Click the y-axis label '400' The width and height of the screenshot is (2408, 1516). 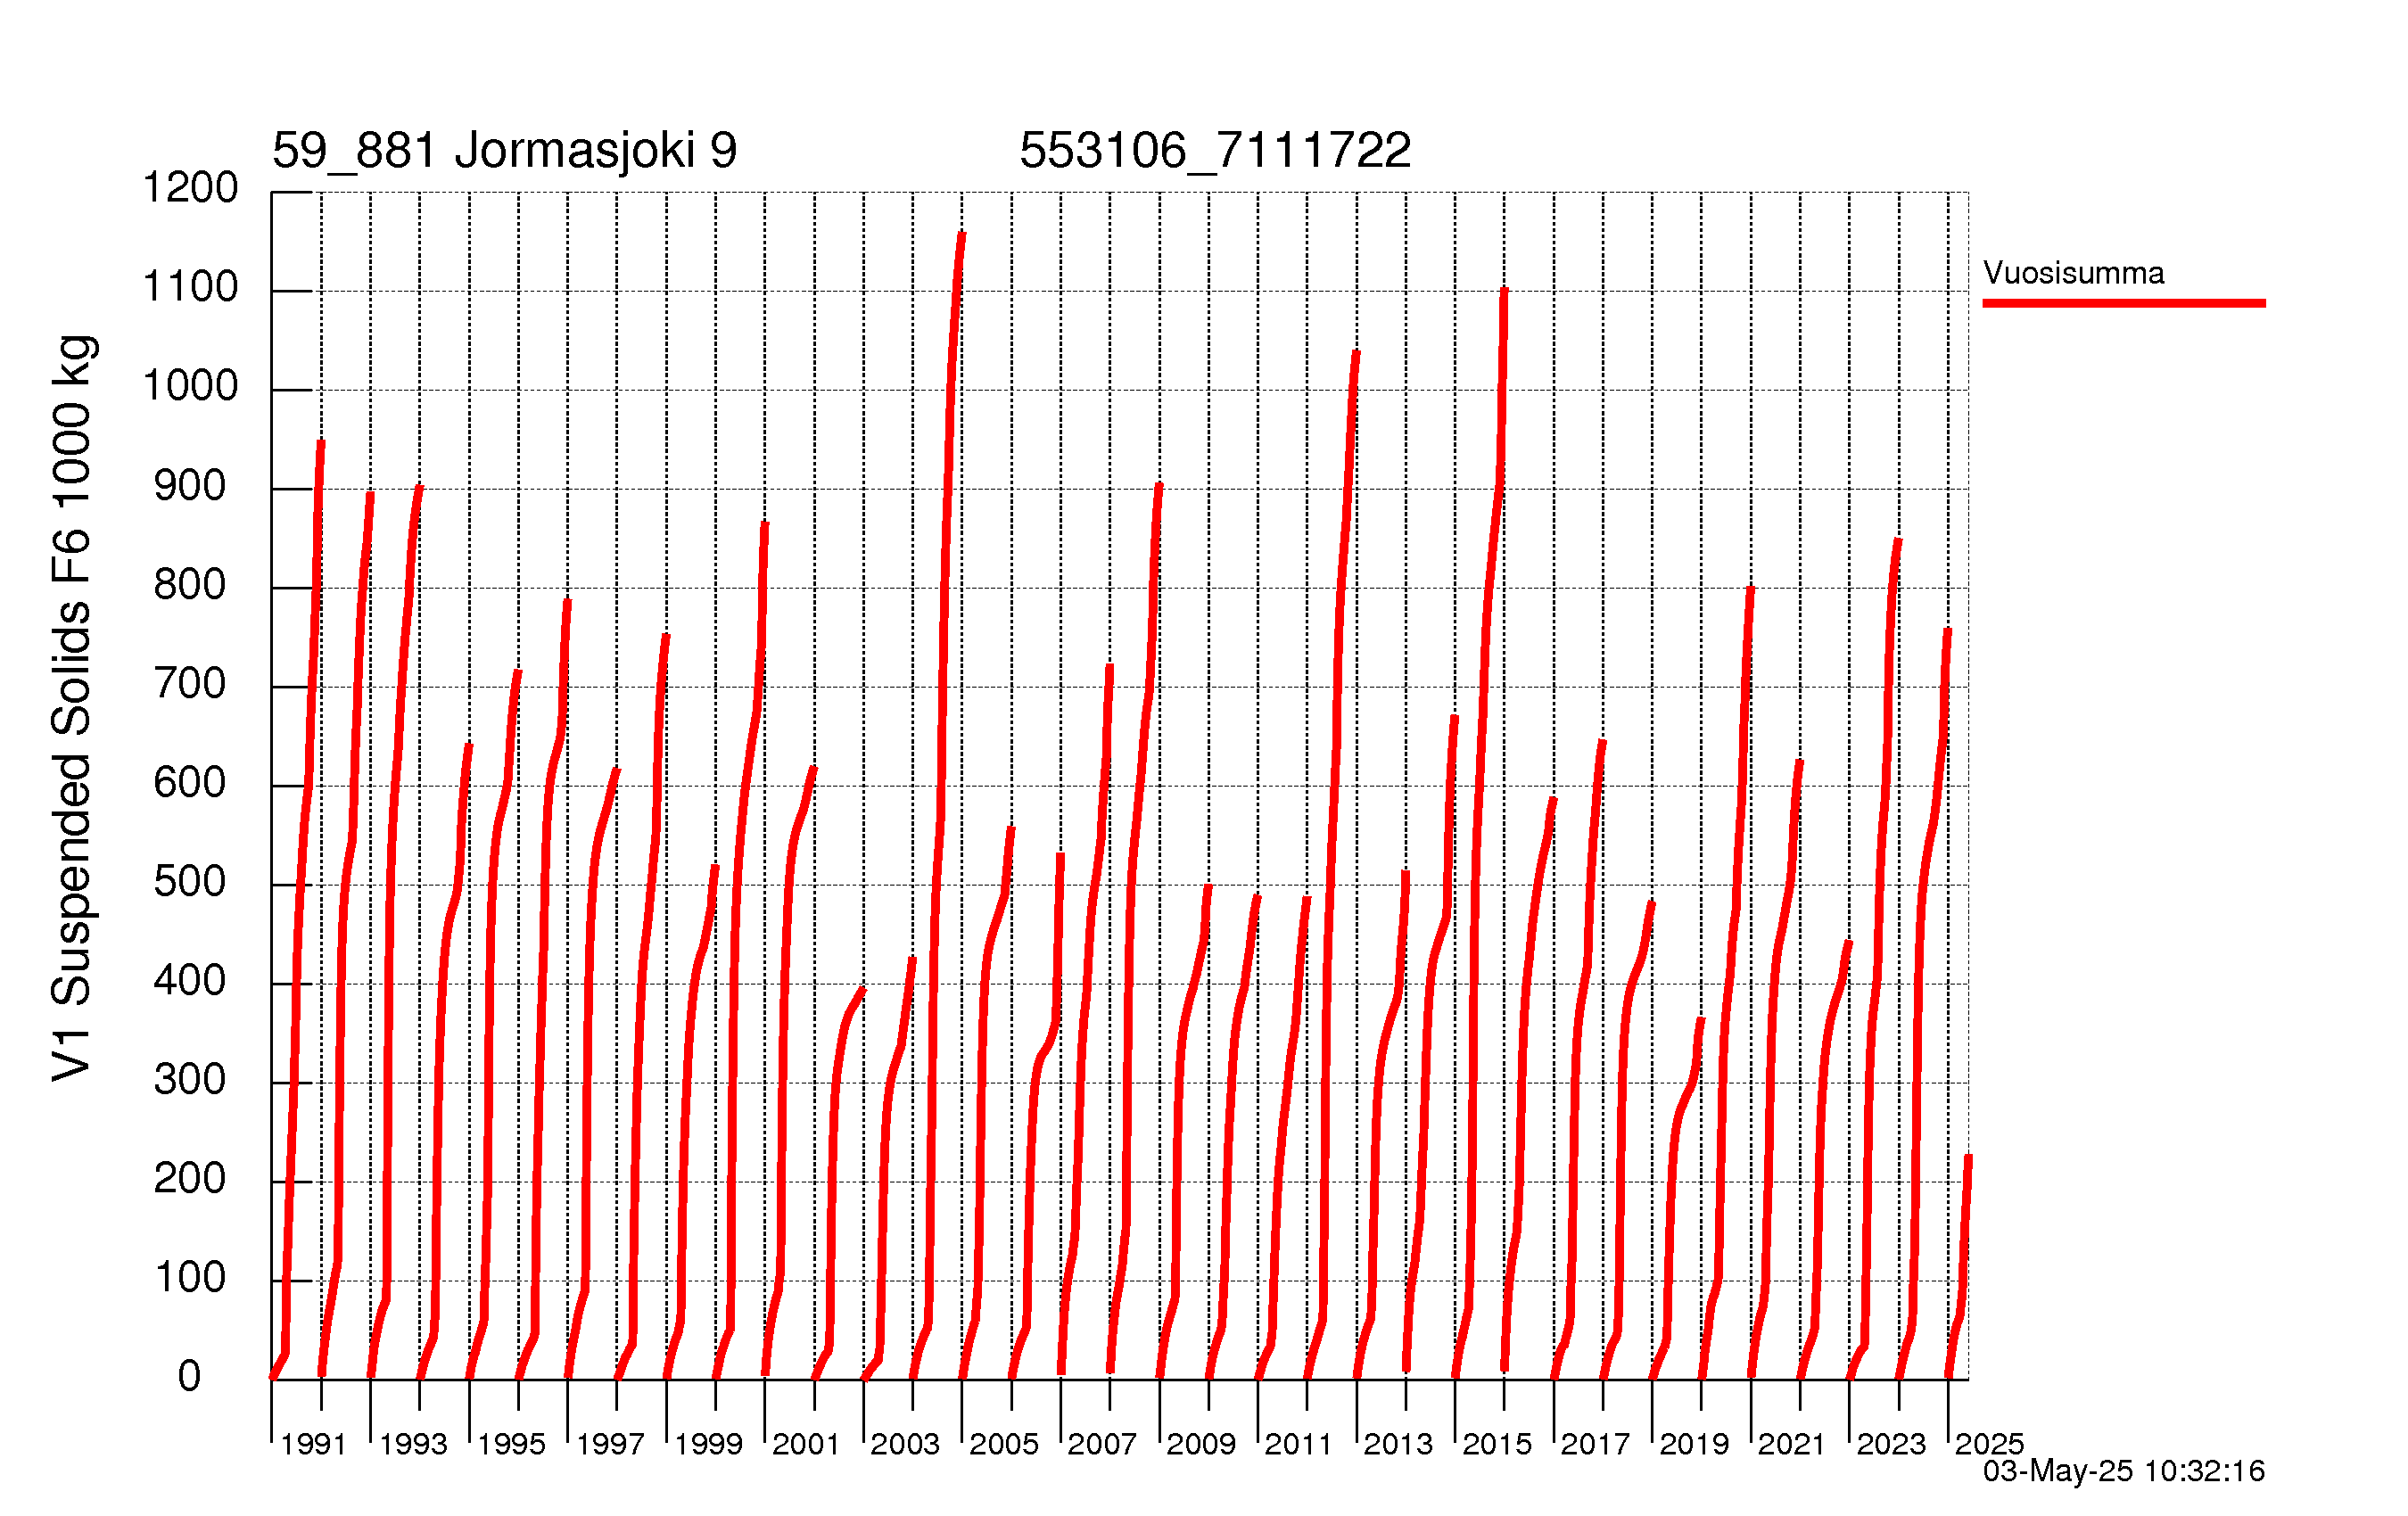(190, 980)
